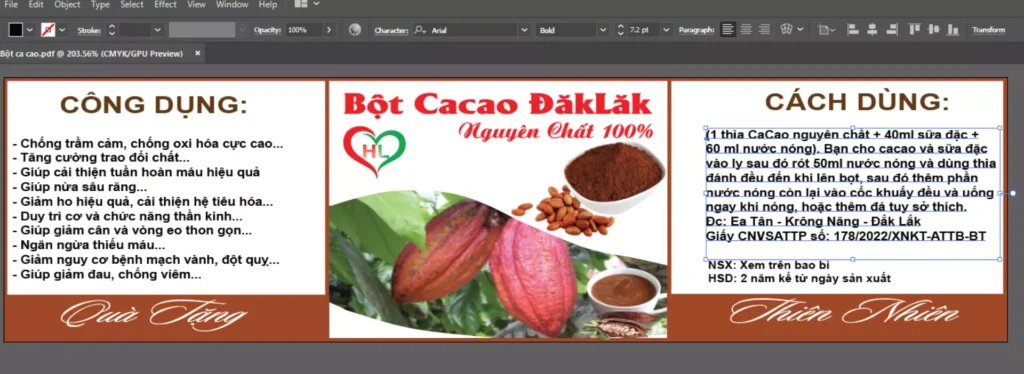Select align left paragraph button

(728, 29)
